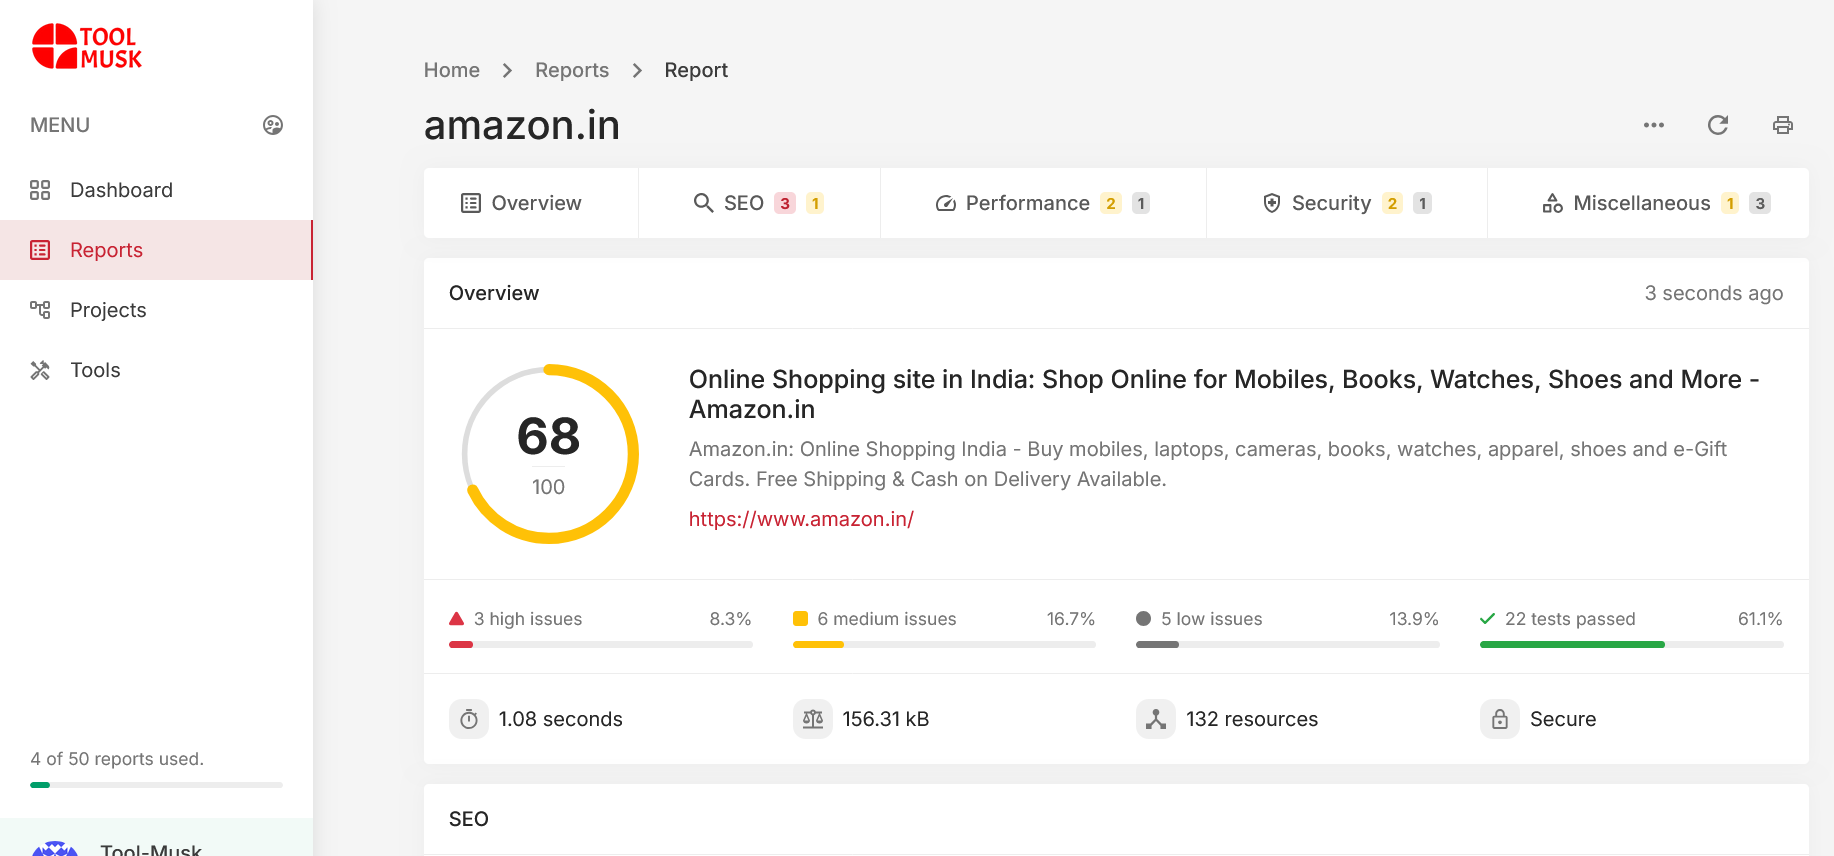Click the stopwatch load time icon
The image size is (1834, 856).
[x=469, y=719]
